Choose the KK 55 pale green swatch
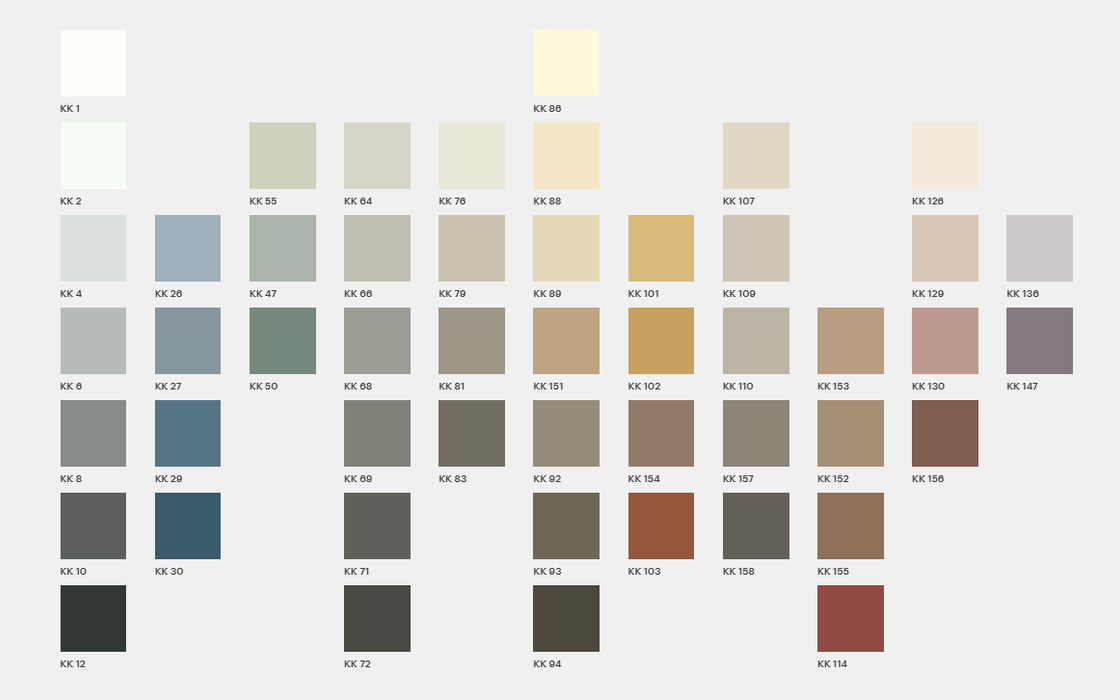This screenshot has width=1120, height=700. pyautogui.click(x=282, y=156)
